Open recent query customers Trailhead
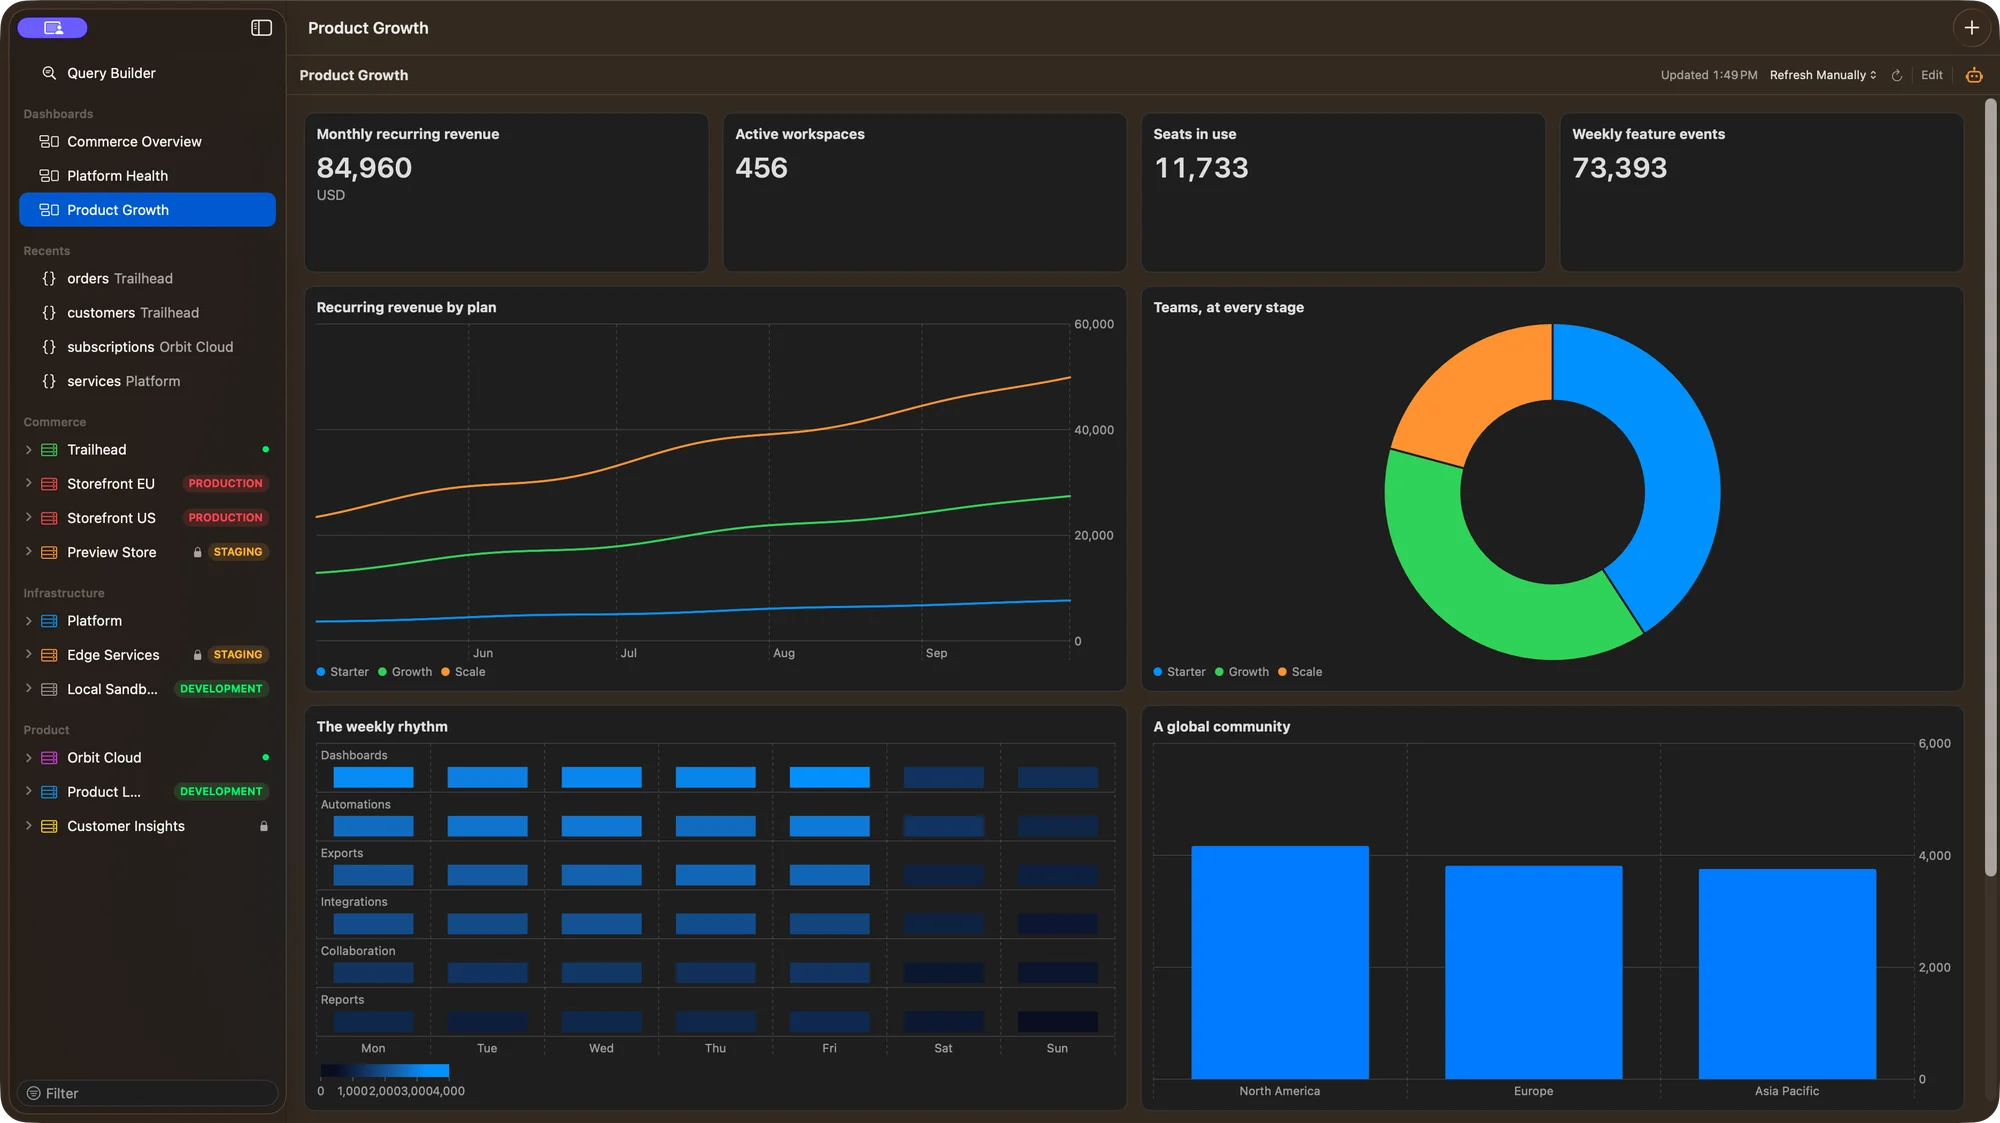Viewport: 2000px width, 1123px height. click(147, 313)
